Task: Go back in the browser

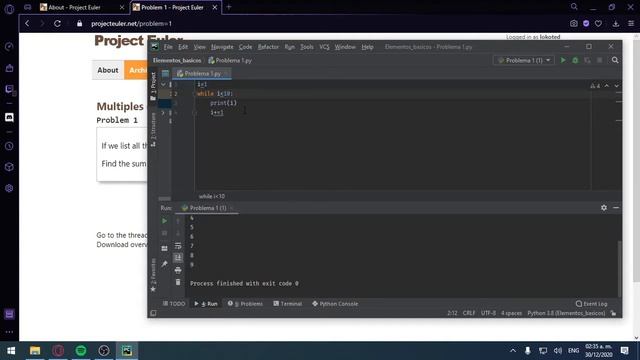Action: 27,24
